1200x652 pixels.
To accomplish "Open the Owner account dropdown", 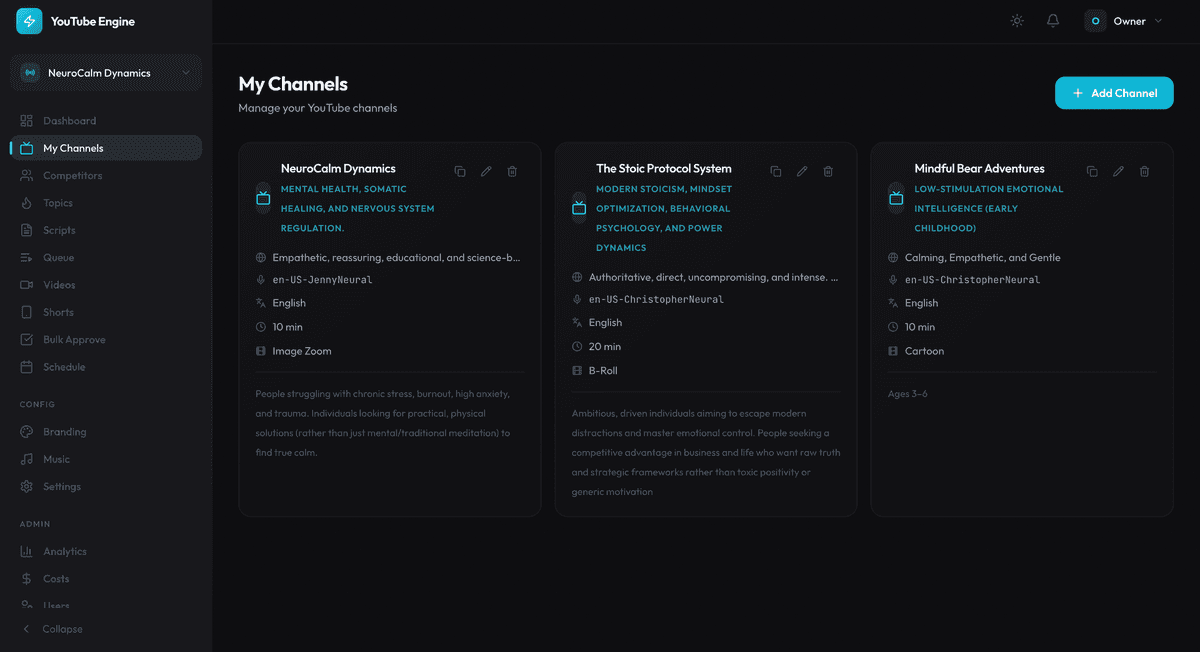I will [x=1125, y=21].
